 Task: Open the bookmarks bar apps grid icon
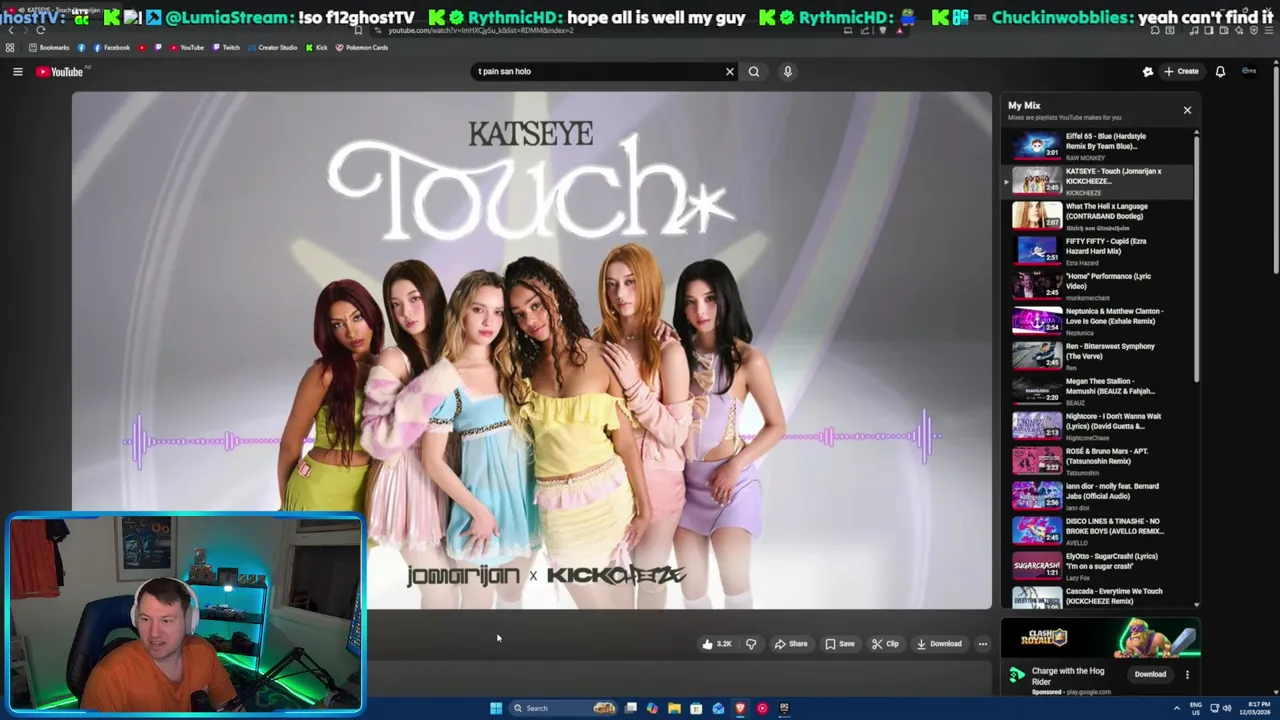pos(10,47)
